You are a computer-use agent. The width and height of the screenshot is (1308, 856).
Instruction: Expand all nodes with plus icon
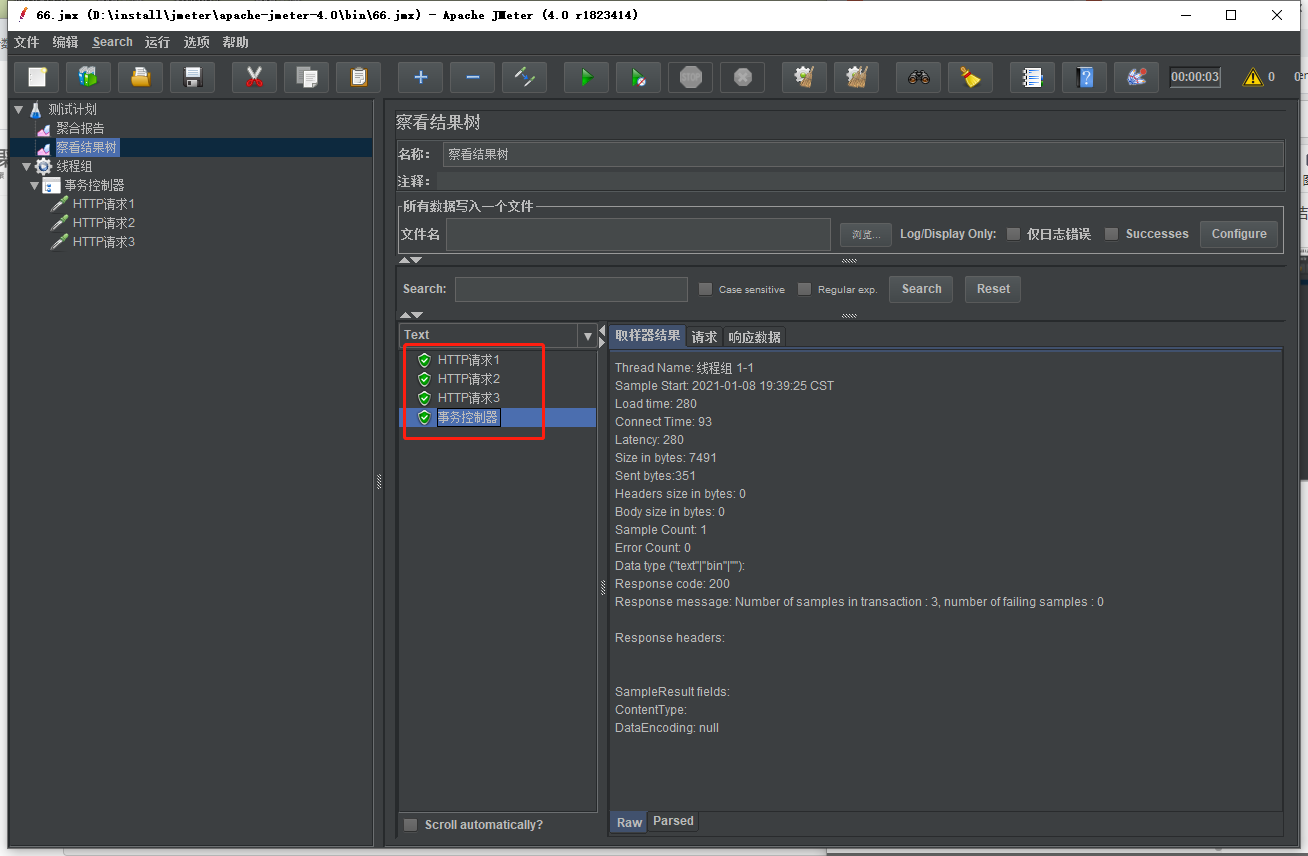[x=420, y=77]
